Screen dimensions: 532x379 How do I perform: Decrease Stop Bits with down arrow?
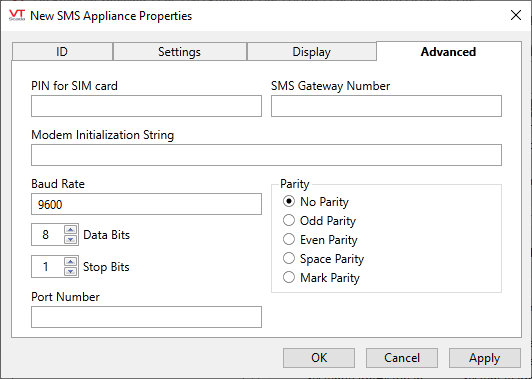(70, 271)
